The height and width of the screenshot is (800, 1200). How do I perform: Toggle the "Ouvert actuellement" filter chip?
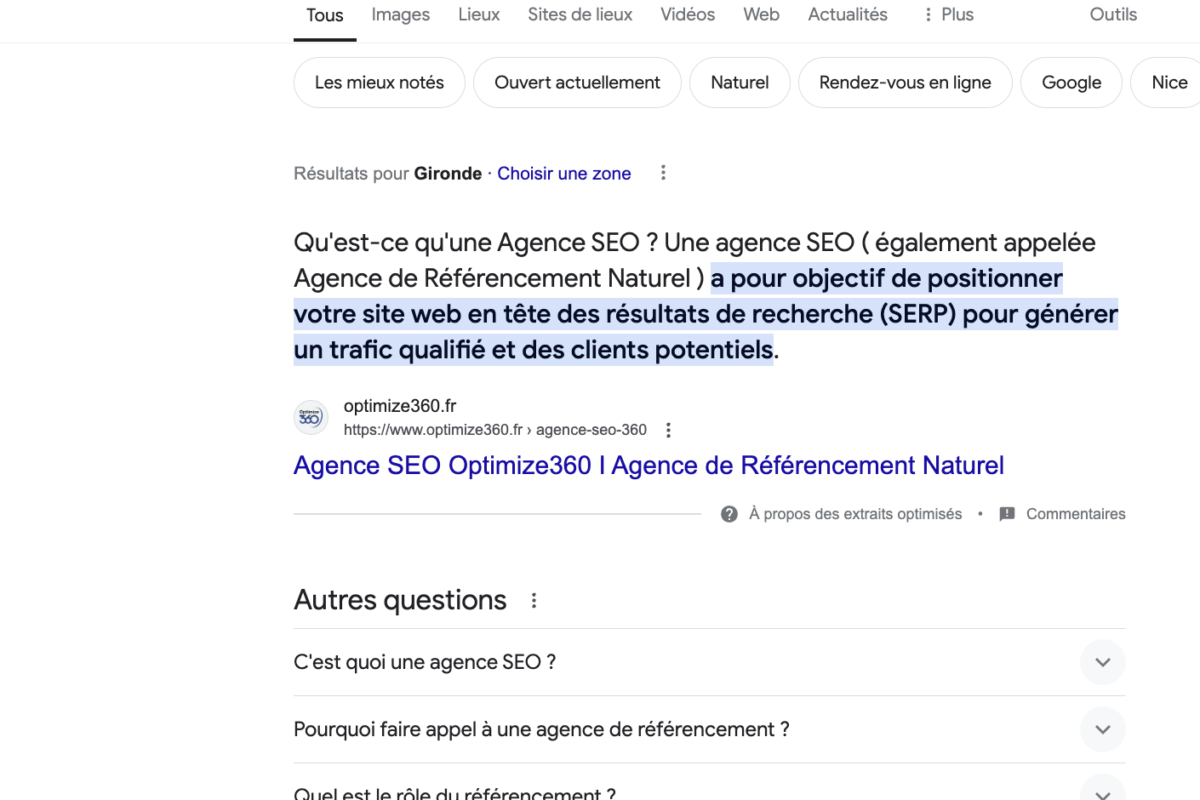click(577, 83)
